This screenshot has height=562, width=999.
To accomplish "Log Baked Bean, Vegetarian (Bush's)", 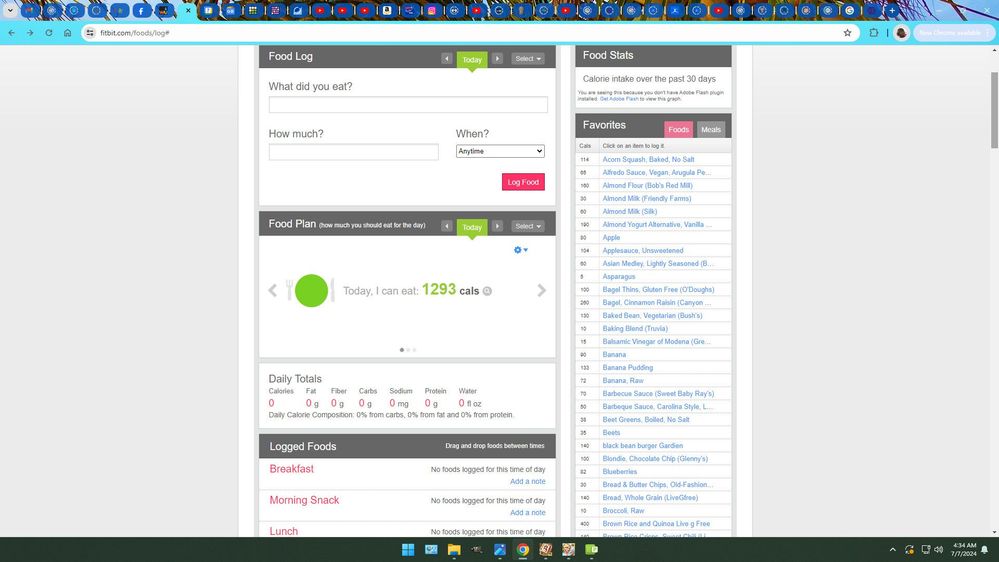I will coord(652,315).
